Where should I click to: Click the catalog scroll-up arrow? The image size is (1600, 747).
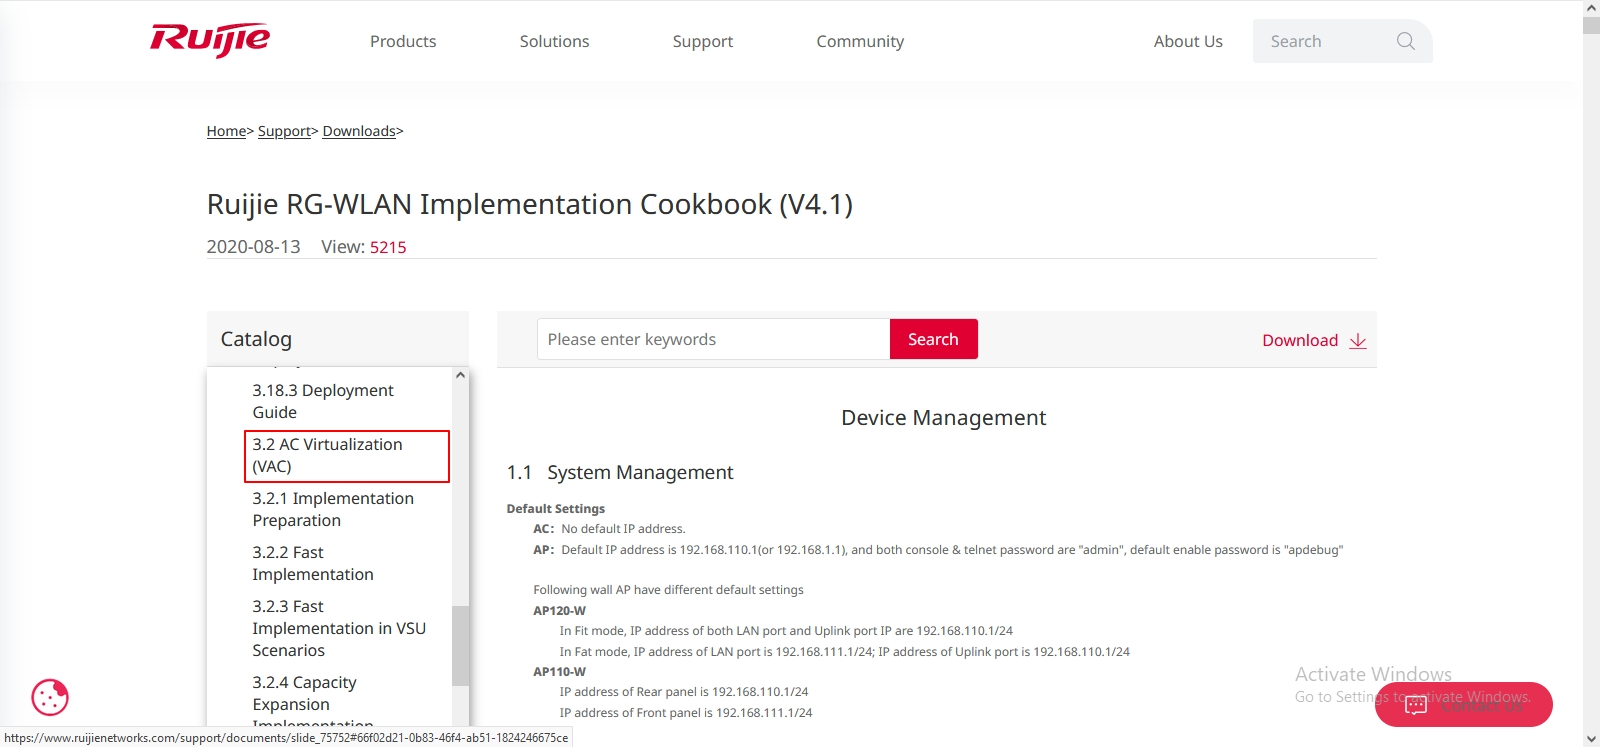(460, 376)
